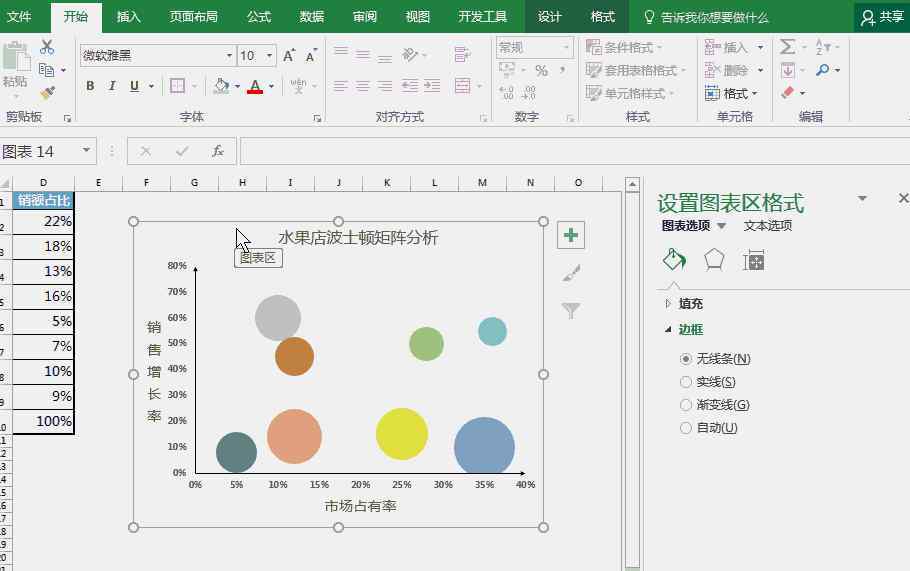Click the Percent Style icon
This screenshot has width=910, height=571.
point(541,71)
